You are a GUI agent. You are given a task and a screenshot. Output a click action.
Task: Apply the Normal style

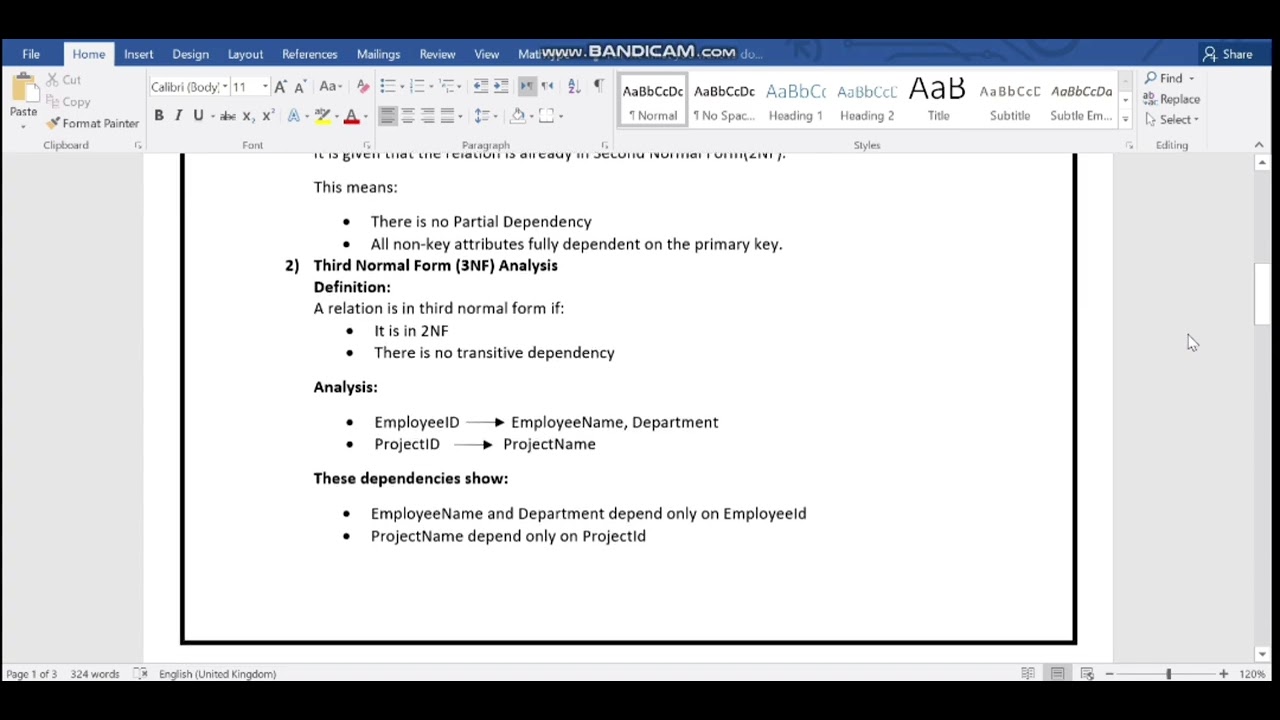coord(653,100)
